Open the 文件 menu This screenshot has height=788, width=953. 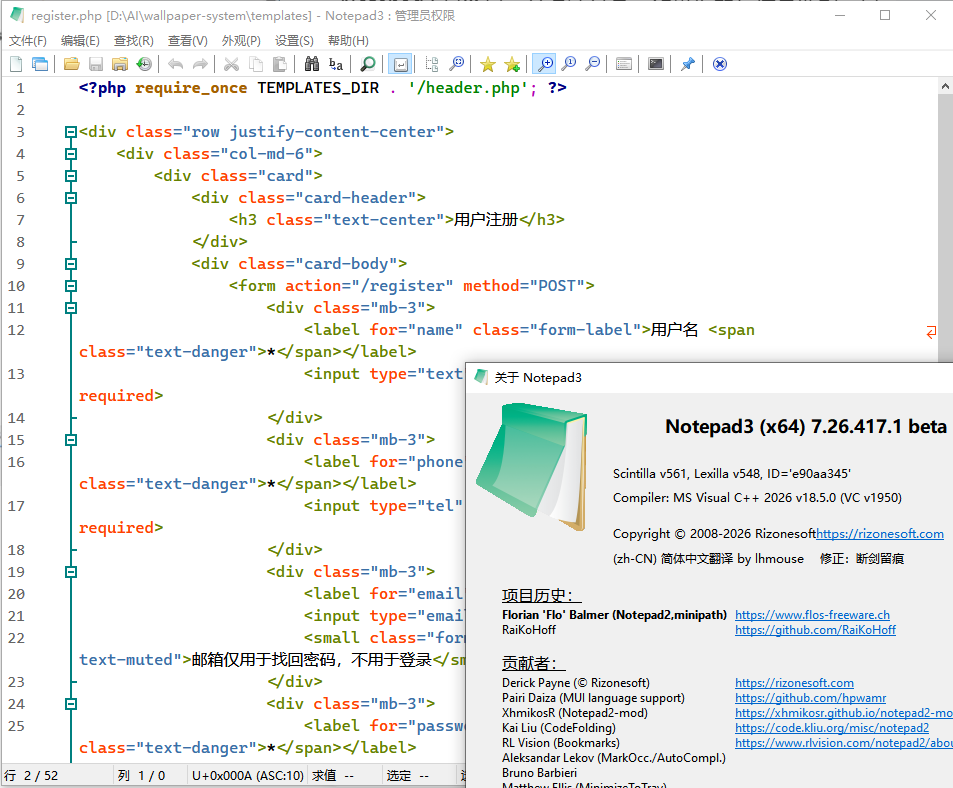coord(27,40)
